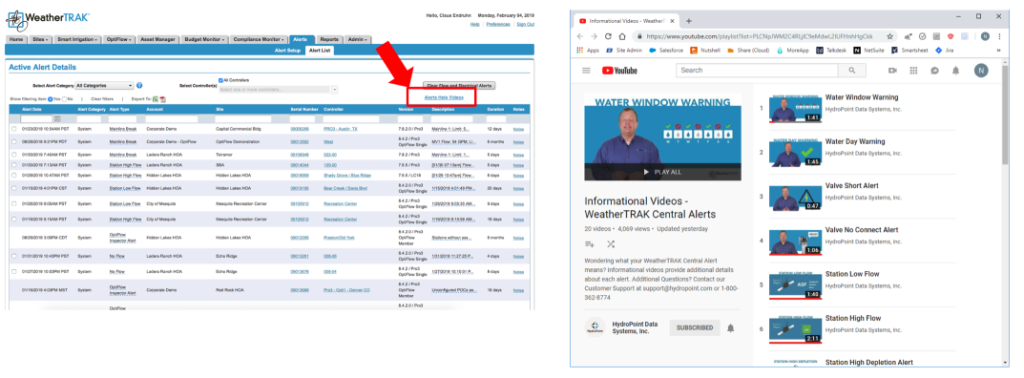Viewport: 1024px width, 378px height.
Task: Uncheck the All Controllers checkbox
Action: pyautogui.click(x=221, y=80)
